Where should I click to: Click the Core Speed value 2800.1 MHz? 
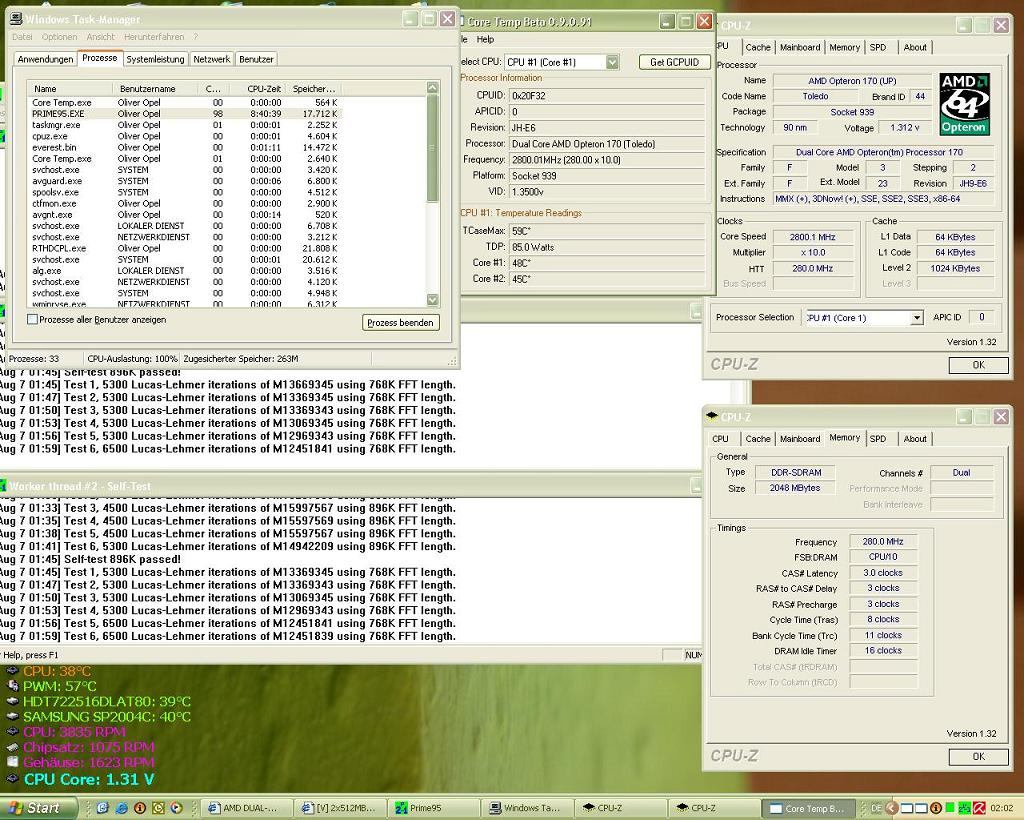point(812,237)
